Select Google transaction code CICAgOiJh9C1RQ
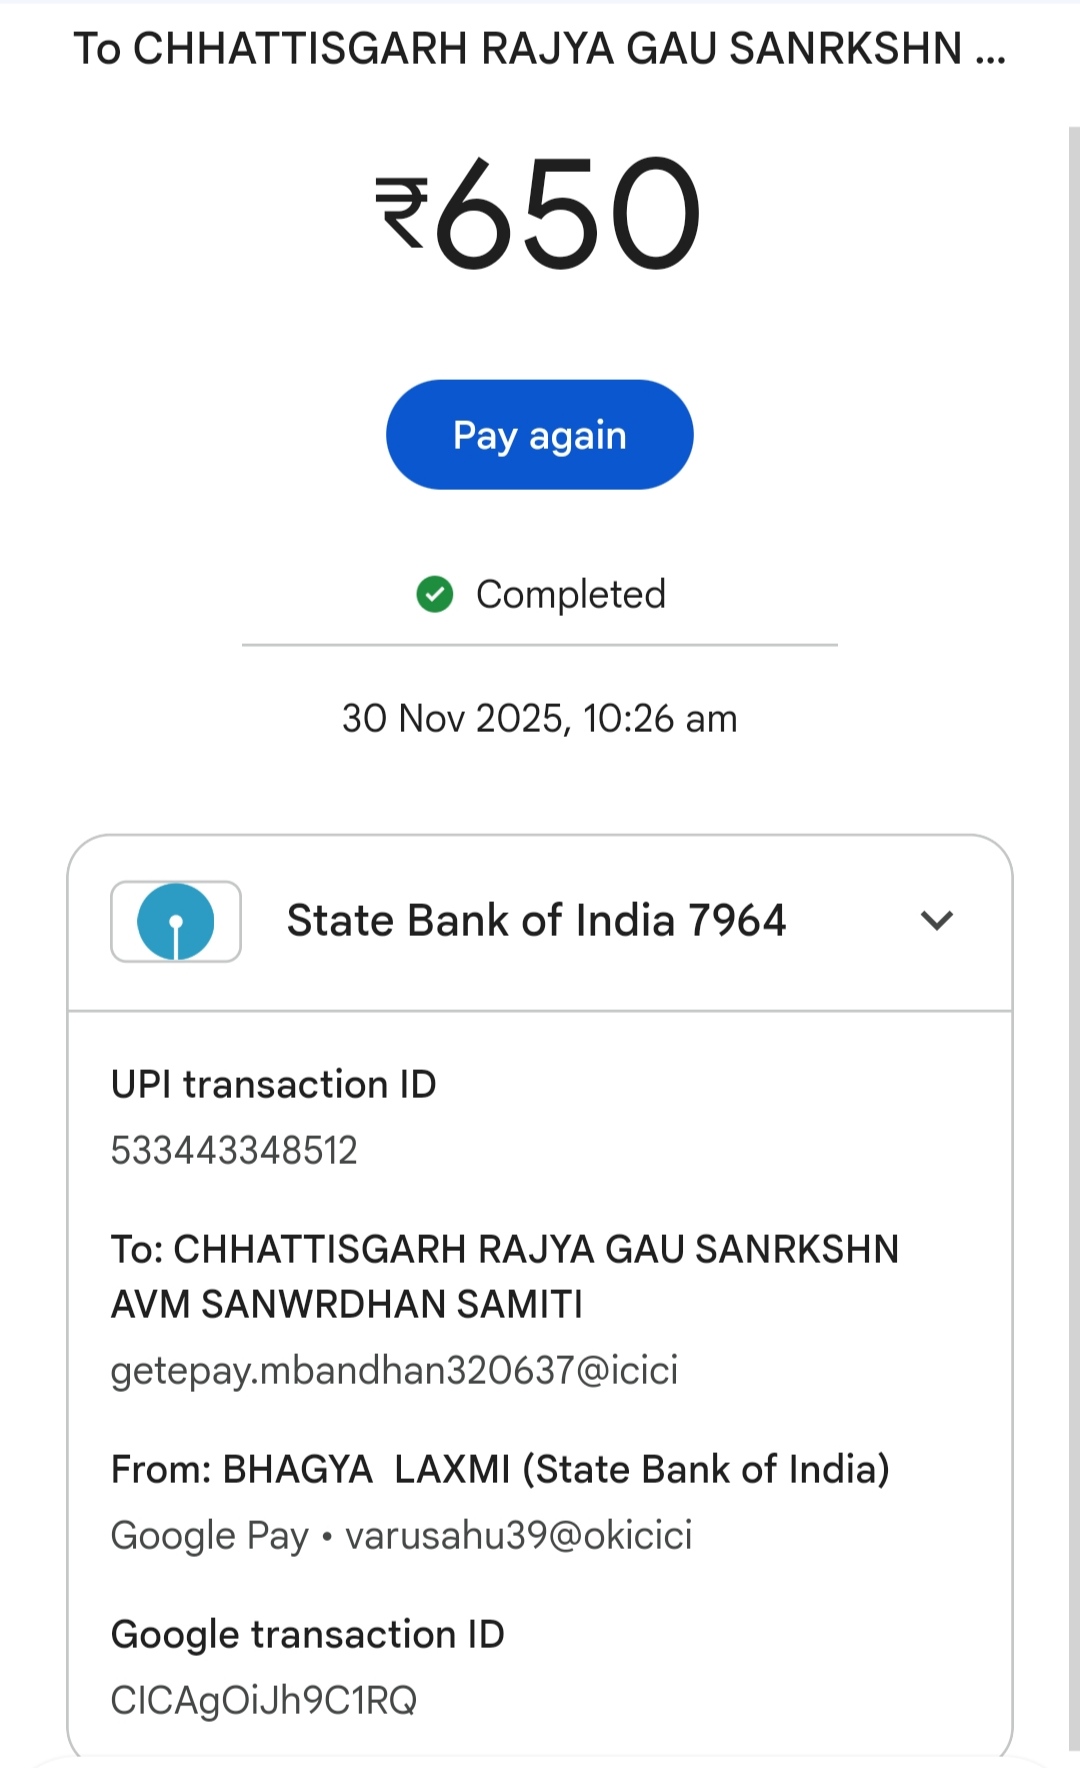Viewport: 1080px width, 1768px height. pyautogui.click(x=264, y=1700)
